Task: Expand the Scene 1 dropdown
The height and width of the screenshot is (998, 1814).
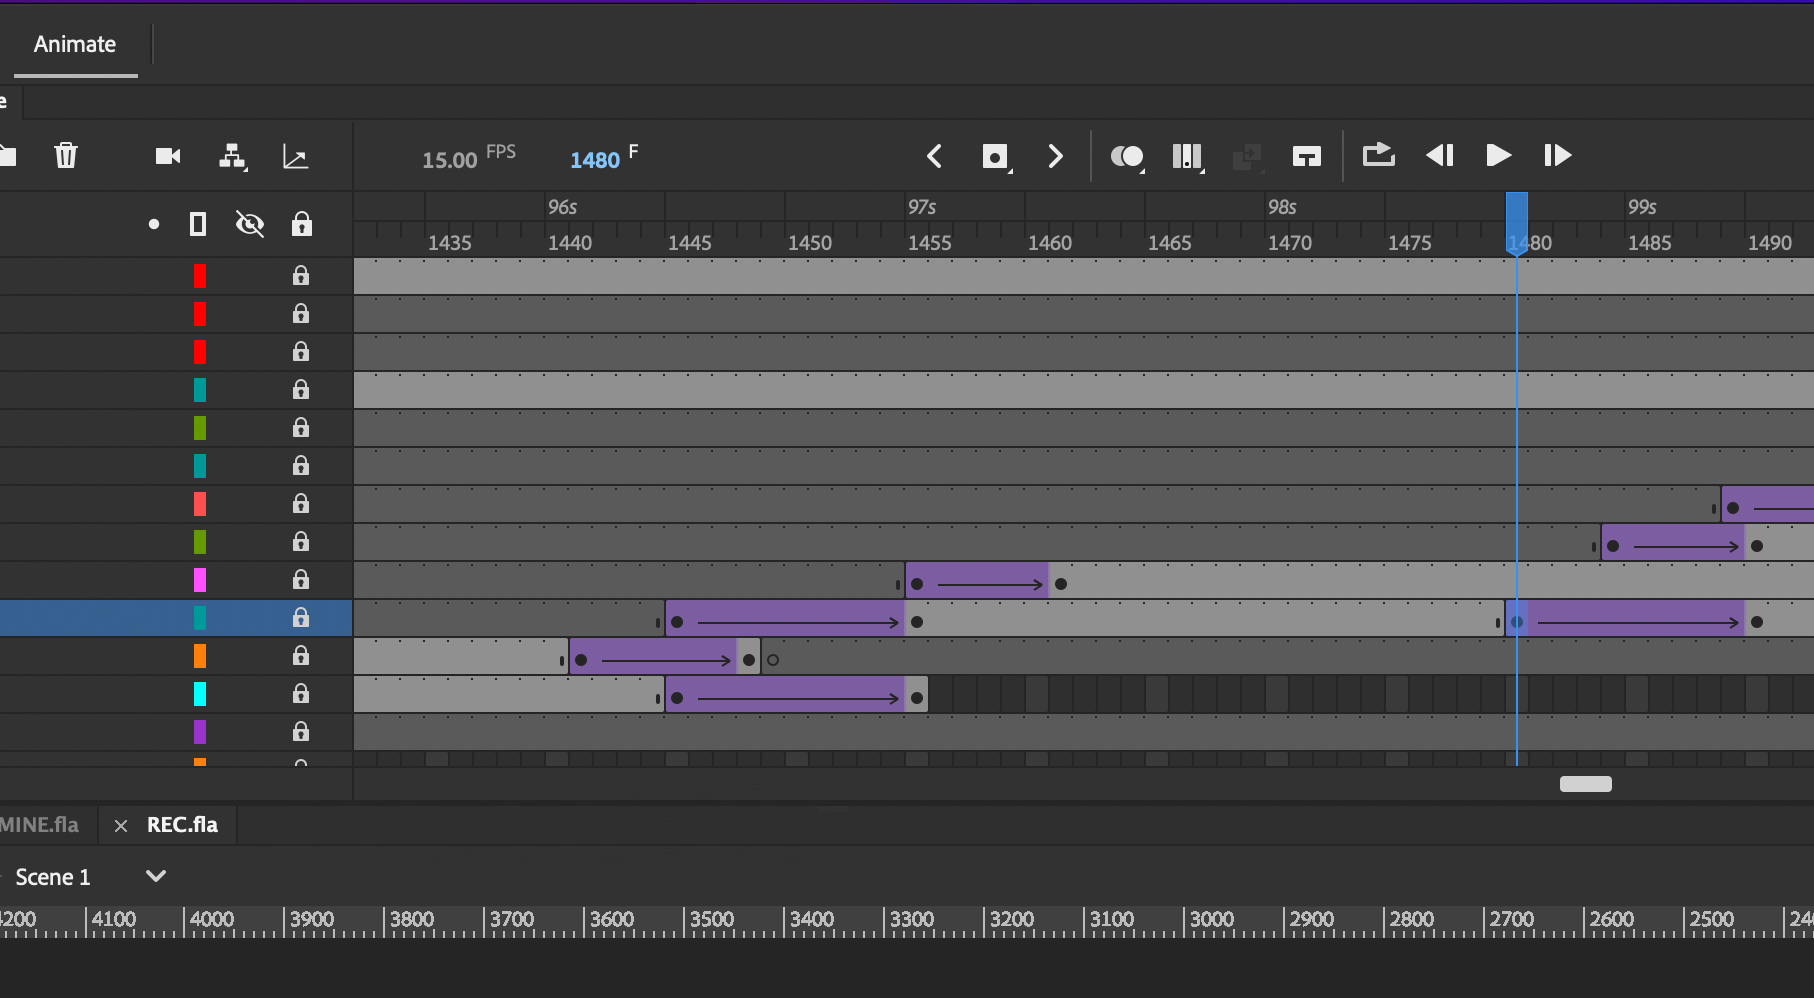Action: [x=156, y=876]
